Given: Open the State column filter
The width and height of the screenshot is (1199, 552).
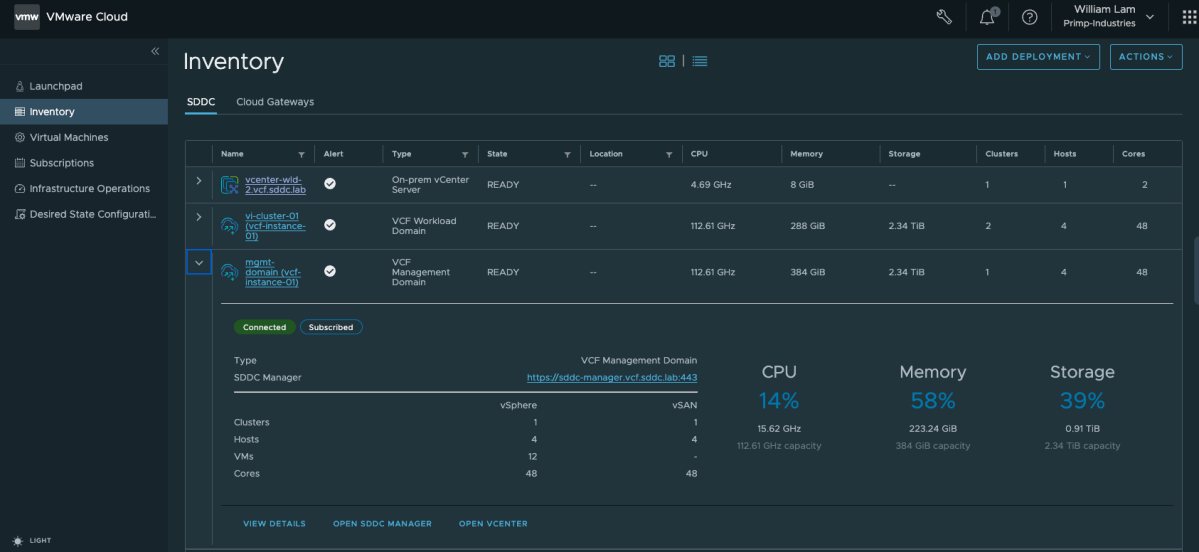Looking at the screenshot, I should pyautogui.click(x=567, y=154).
